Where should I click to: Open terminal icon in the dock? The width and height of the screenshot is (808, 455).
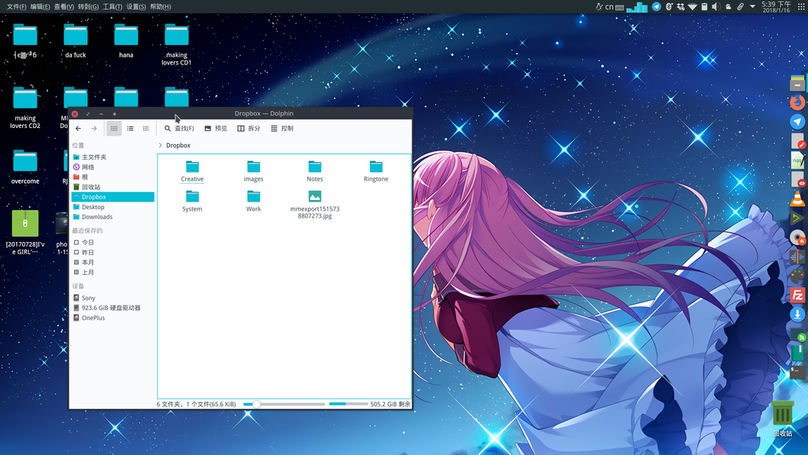tap(797, 372)
